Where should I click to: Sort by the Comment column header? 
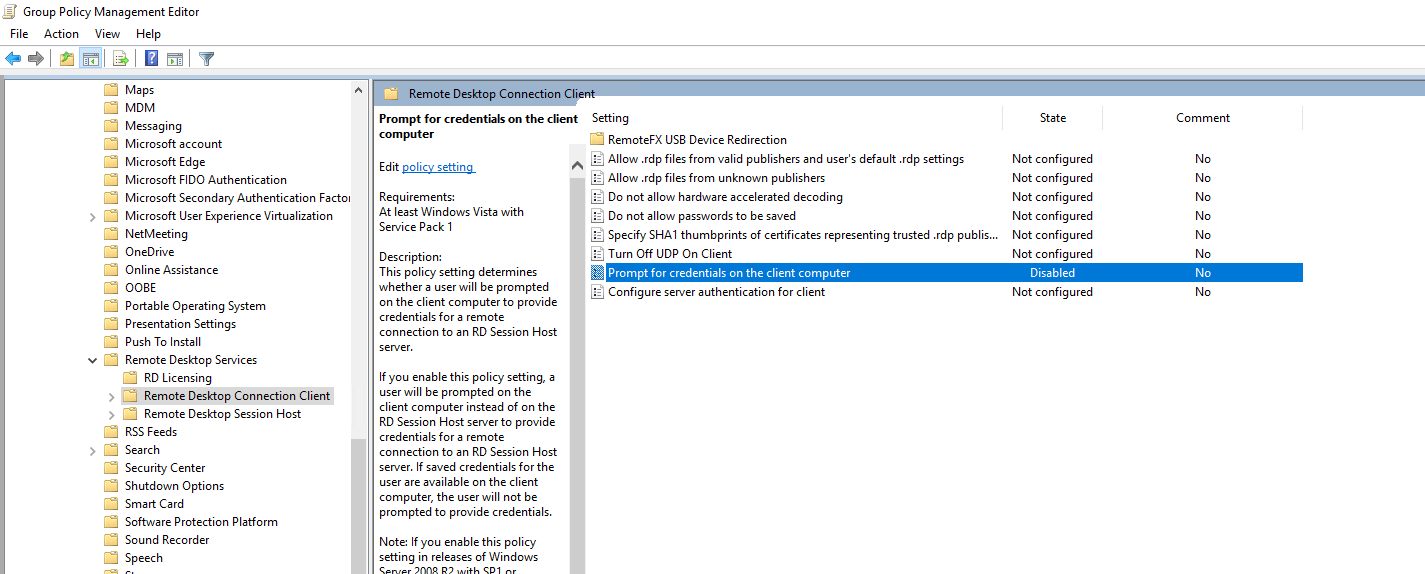click(x=1202, y=118)
